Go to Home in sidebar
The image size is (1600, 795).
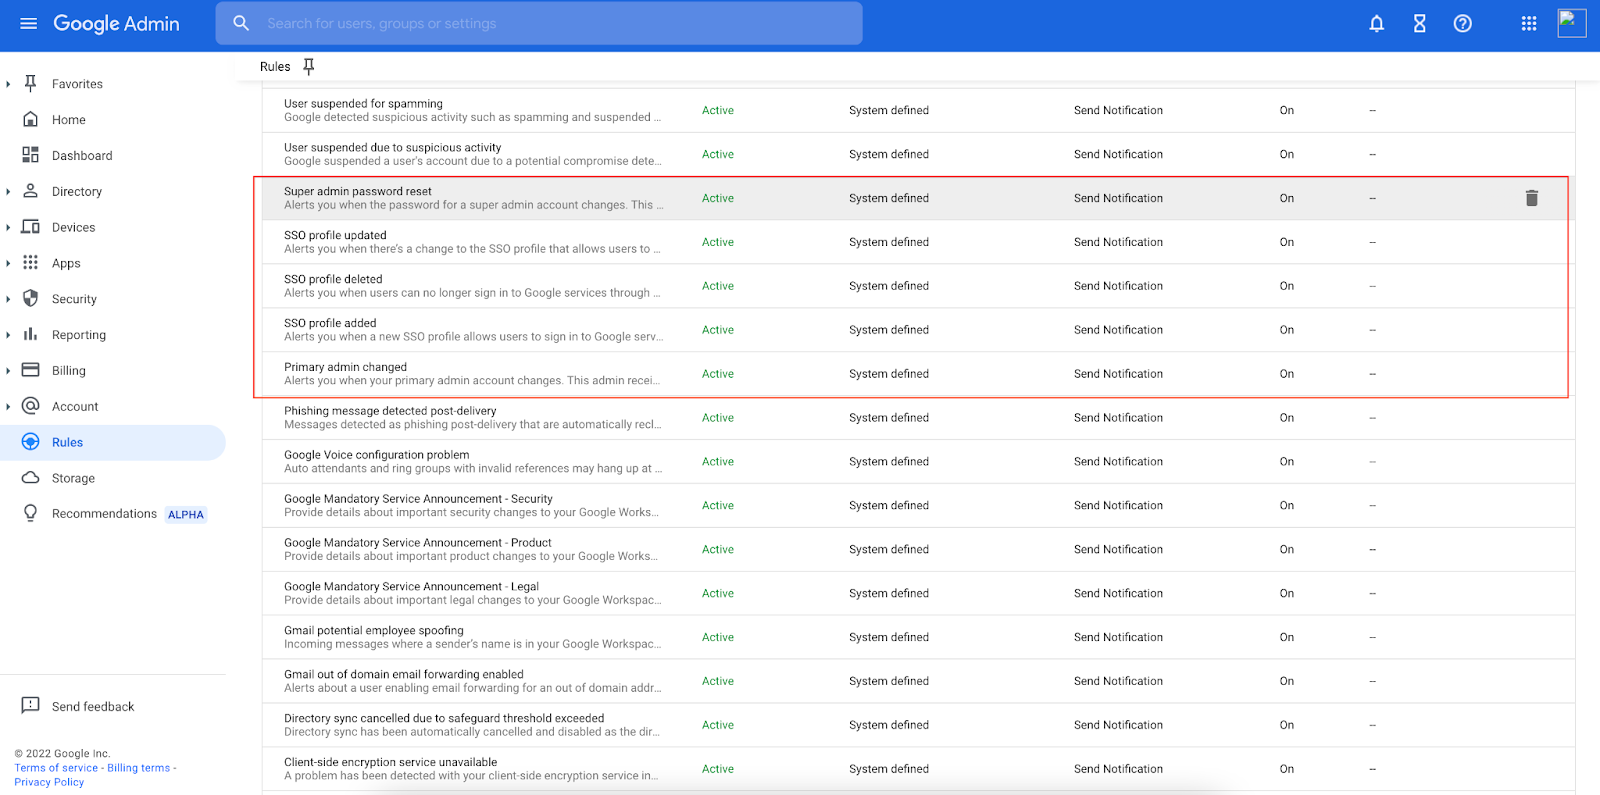69,120
